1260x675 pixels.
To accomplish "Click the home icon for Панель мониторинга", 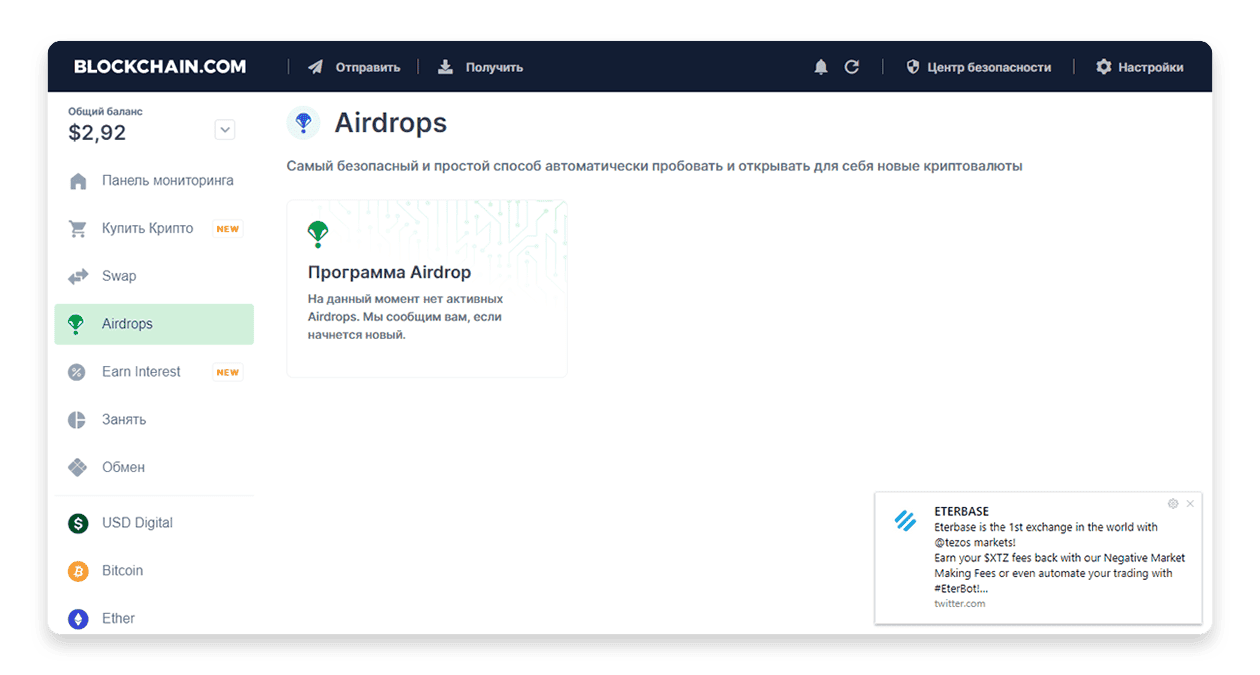I will click(78, 181).
